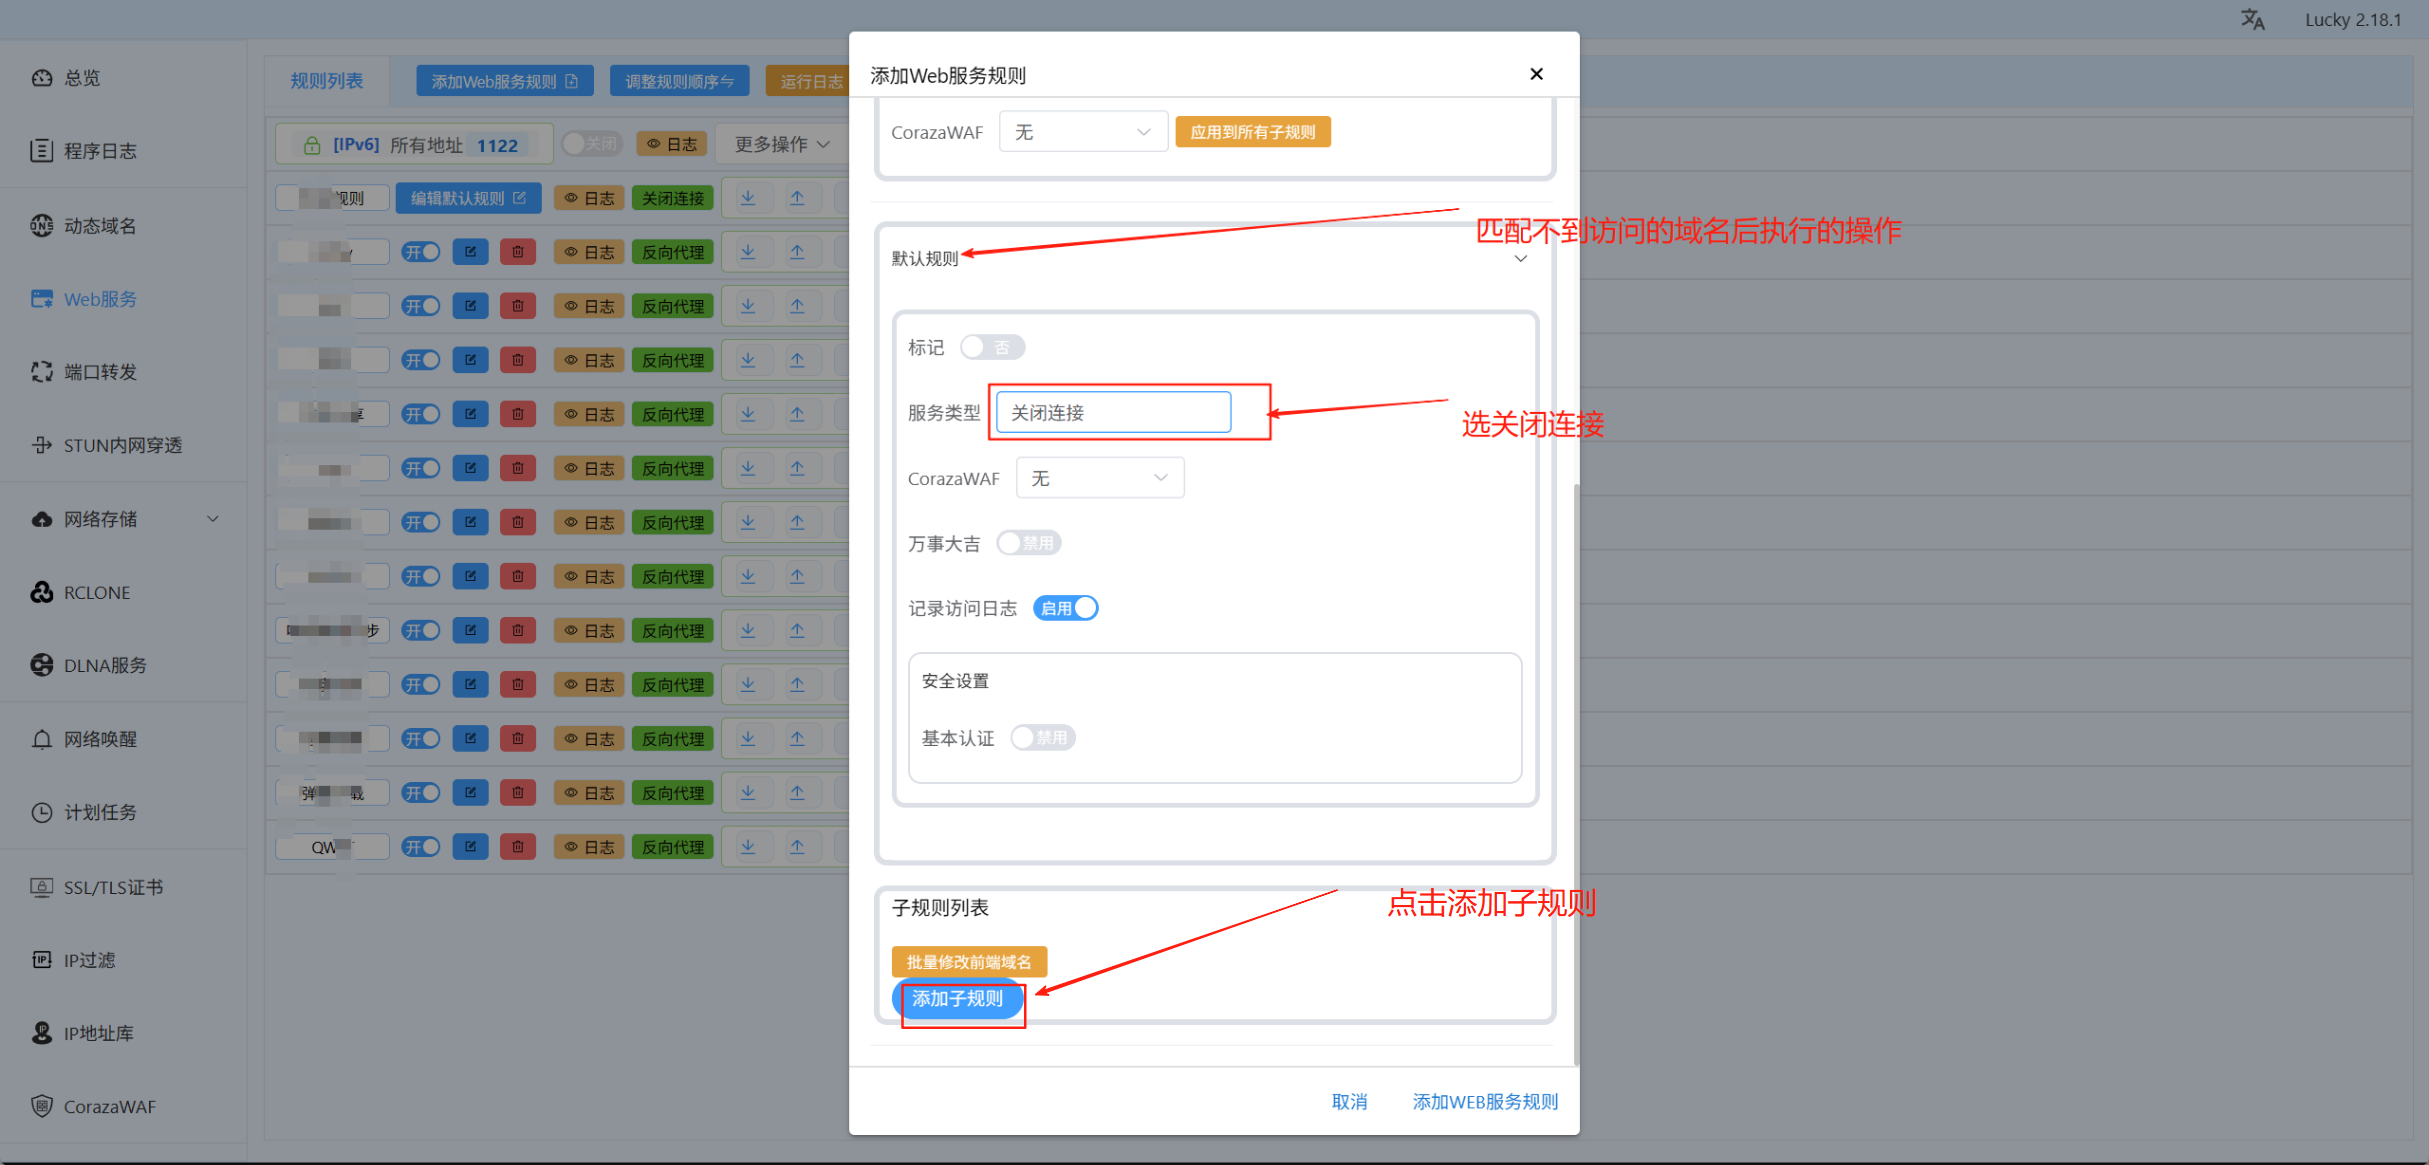Click the 服务类型 selection field
Viewport: 2429px width, 1165px height.
point(1113,413)
